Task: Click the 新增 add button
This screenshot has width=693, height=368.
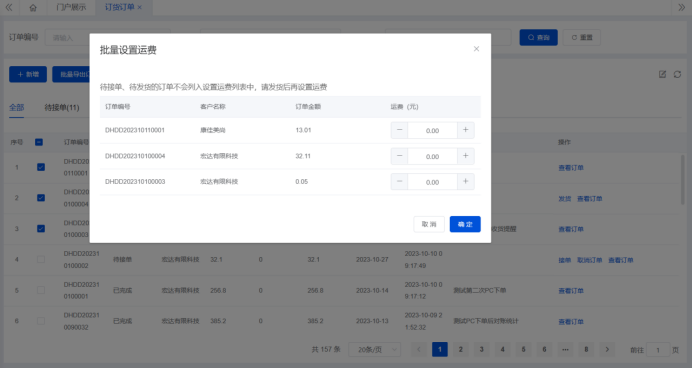Action: coord(28,74)
